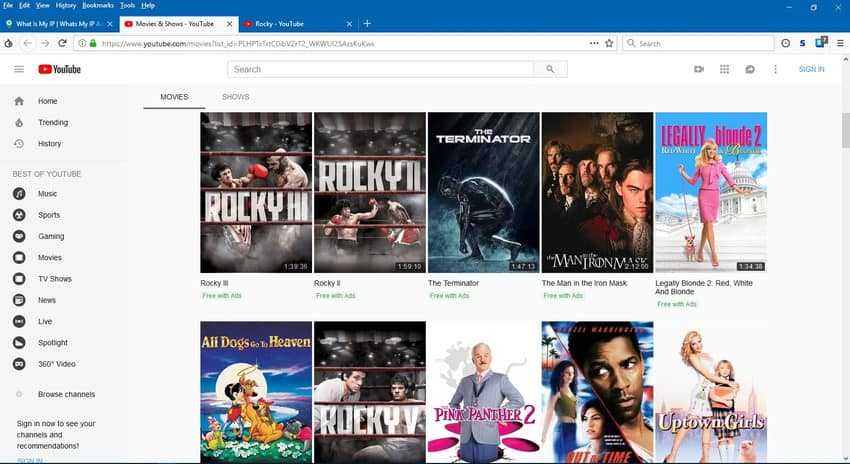Open the Uptown Girls poster
Screen dimensions: 850x464
click(711, 392)
